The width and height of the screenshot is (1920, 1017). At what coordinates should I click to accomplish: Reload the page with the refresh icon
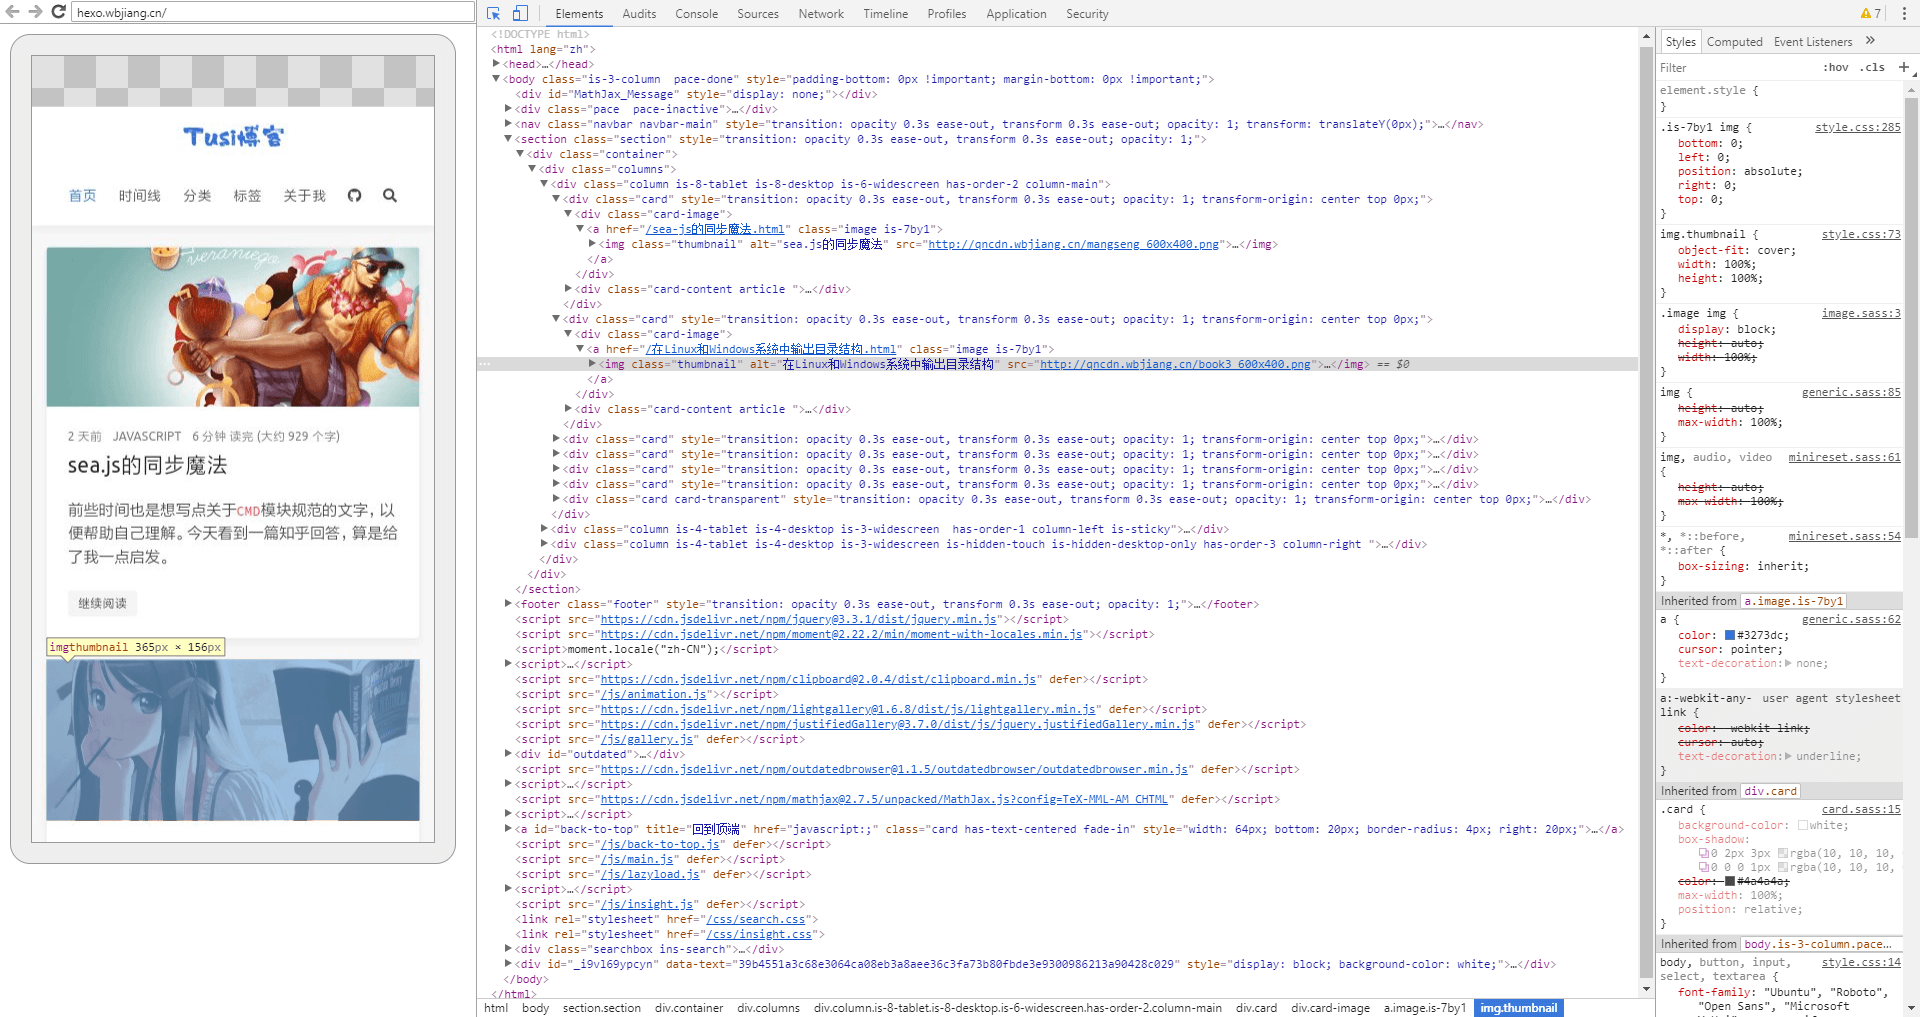click(x=58, y=12)
